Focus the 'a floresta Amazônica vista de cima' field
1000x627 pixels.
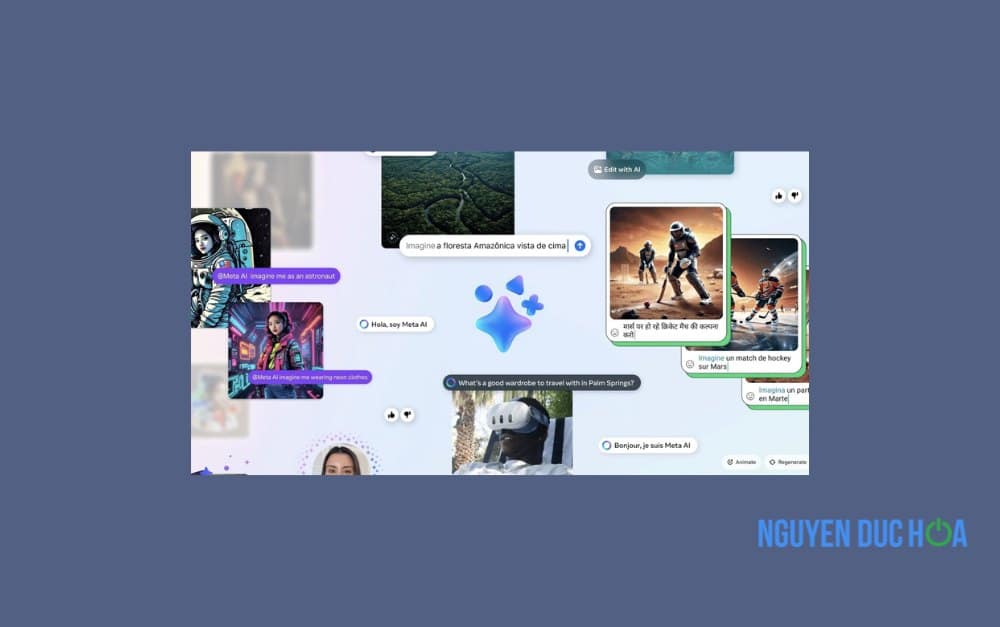495,246
